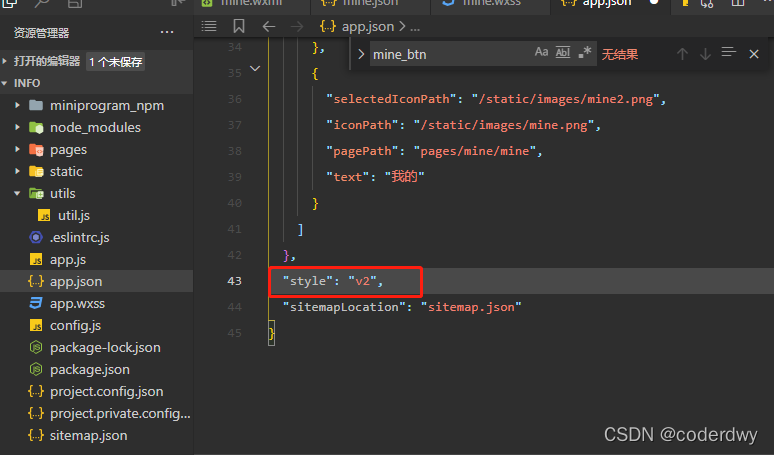Click the 1 个未保存 badge
The width and height of the screenshot is (774, 455).
point(116,62)
